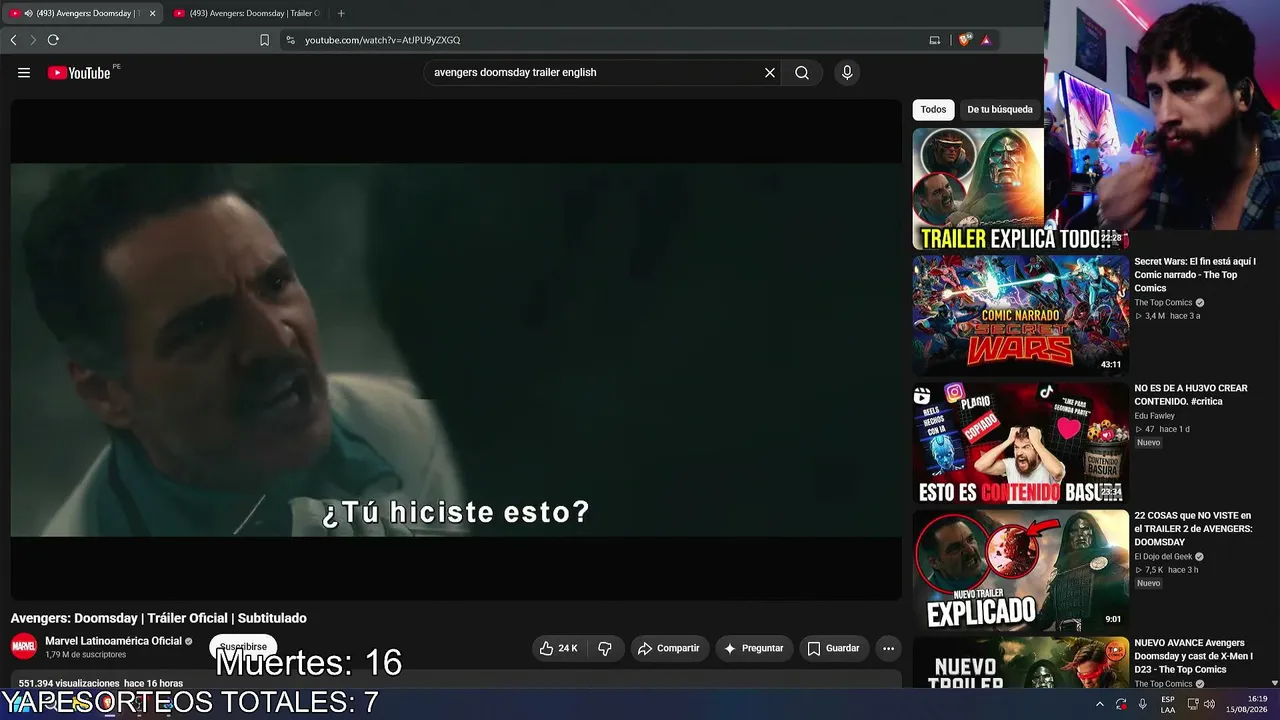Image resolution: width=1280 pixels, height=720 pixels.
Task: Bookmark this page from the address bar
Action: pos(264,40)
